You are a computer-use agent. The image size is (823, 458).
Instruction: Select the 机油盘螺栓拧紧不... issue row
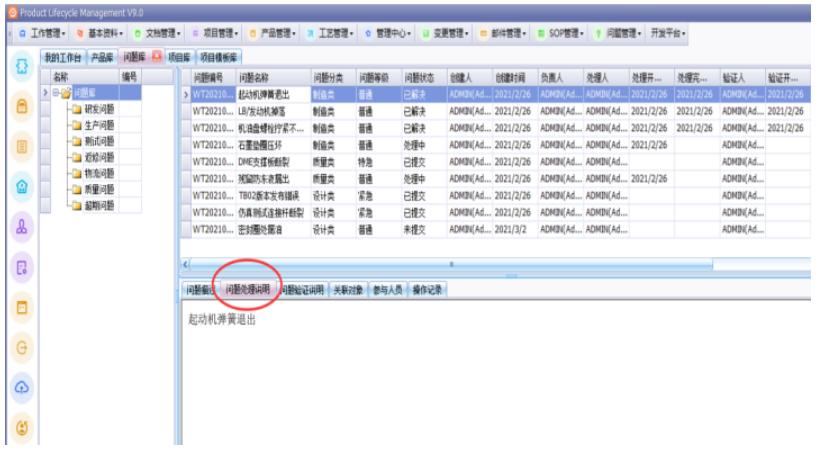[x=496, y=128]
